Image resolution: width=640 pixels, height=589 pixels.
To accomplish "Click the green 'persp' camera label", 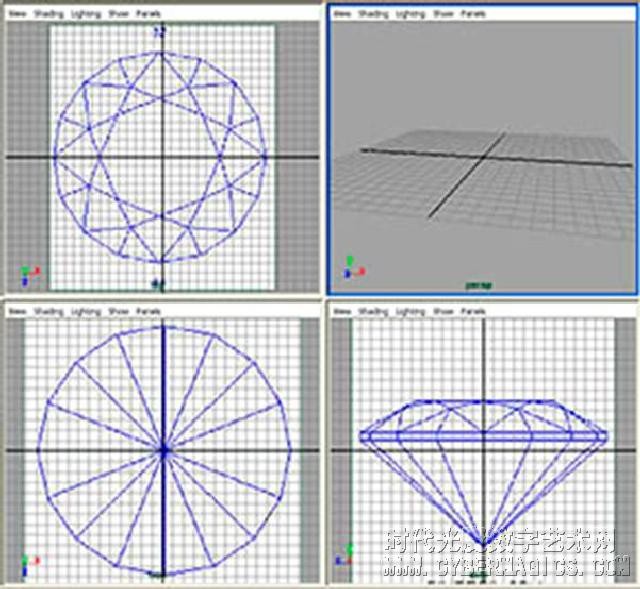I will point(479,285).
